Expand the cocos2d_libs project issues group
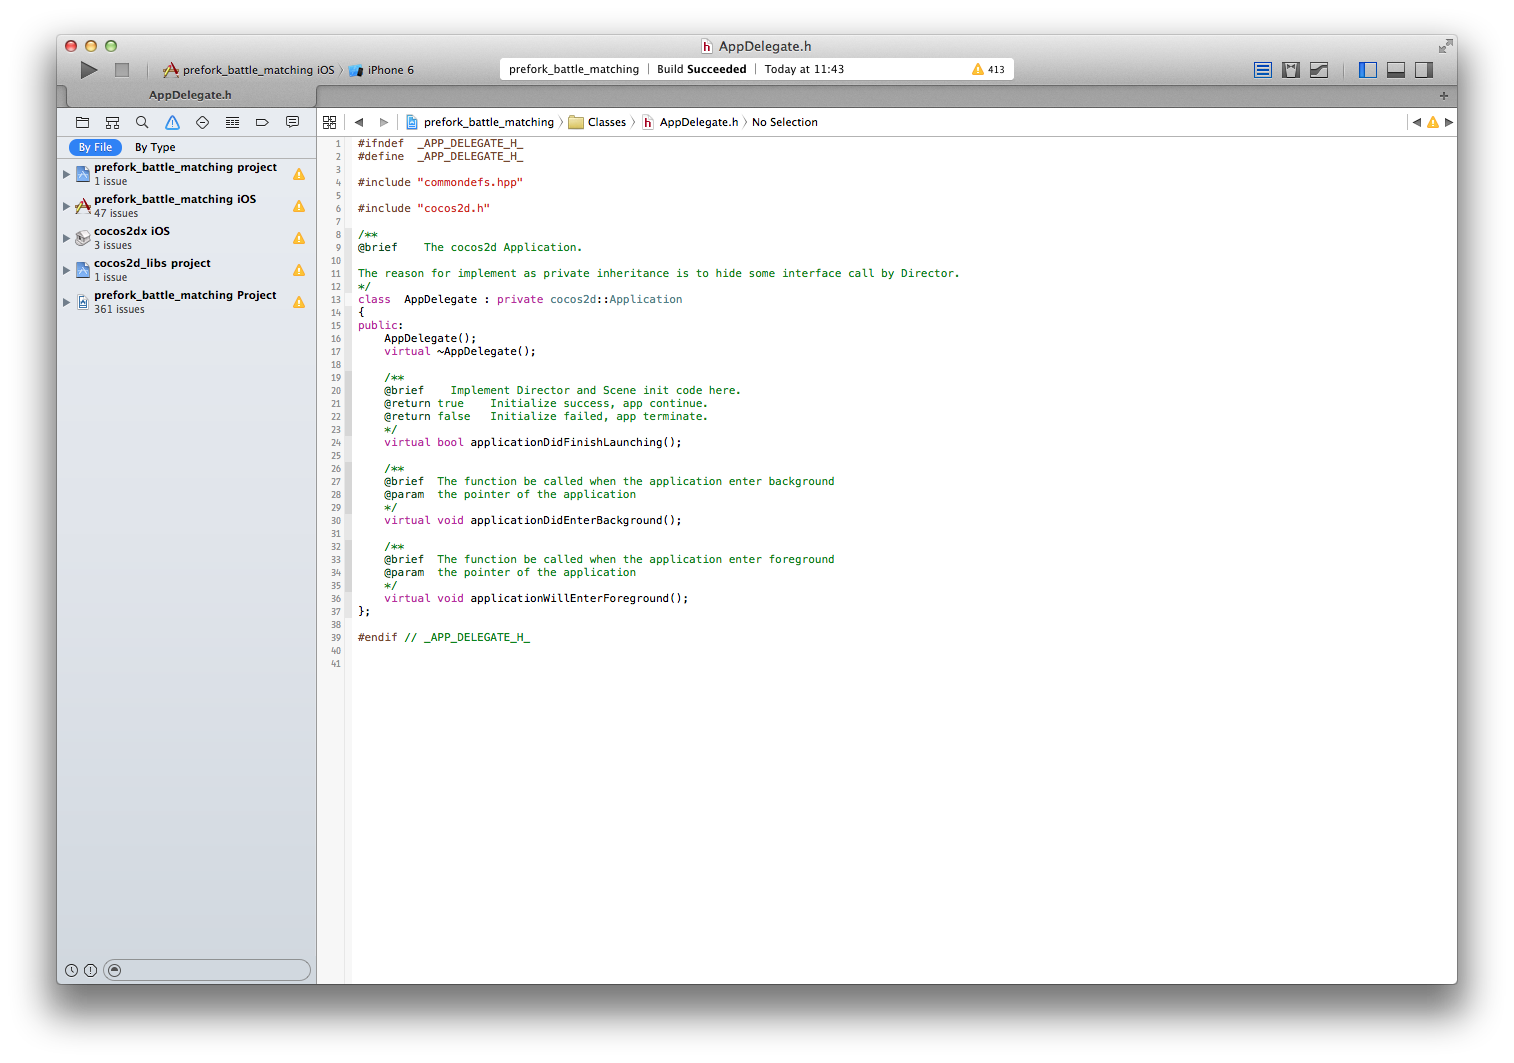This screenshot has height=1063, width=1514. coord(67,270)
